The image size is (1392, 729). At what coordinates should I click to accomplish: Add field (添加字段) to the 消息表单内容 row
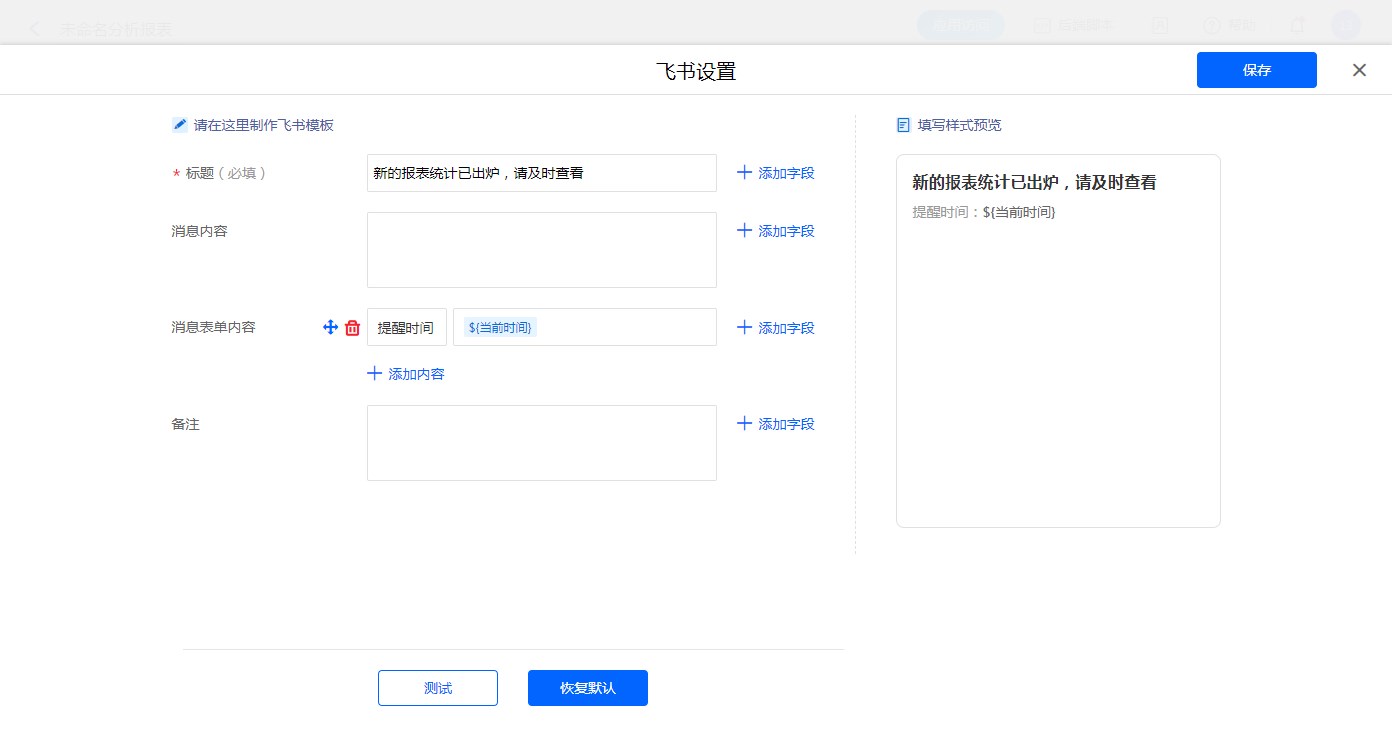click(x=776, y=328)
